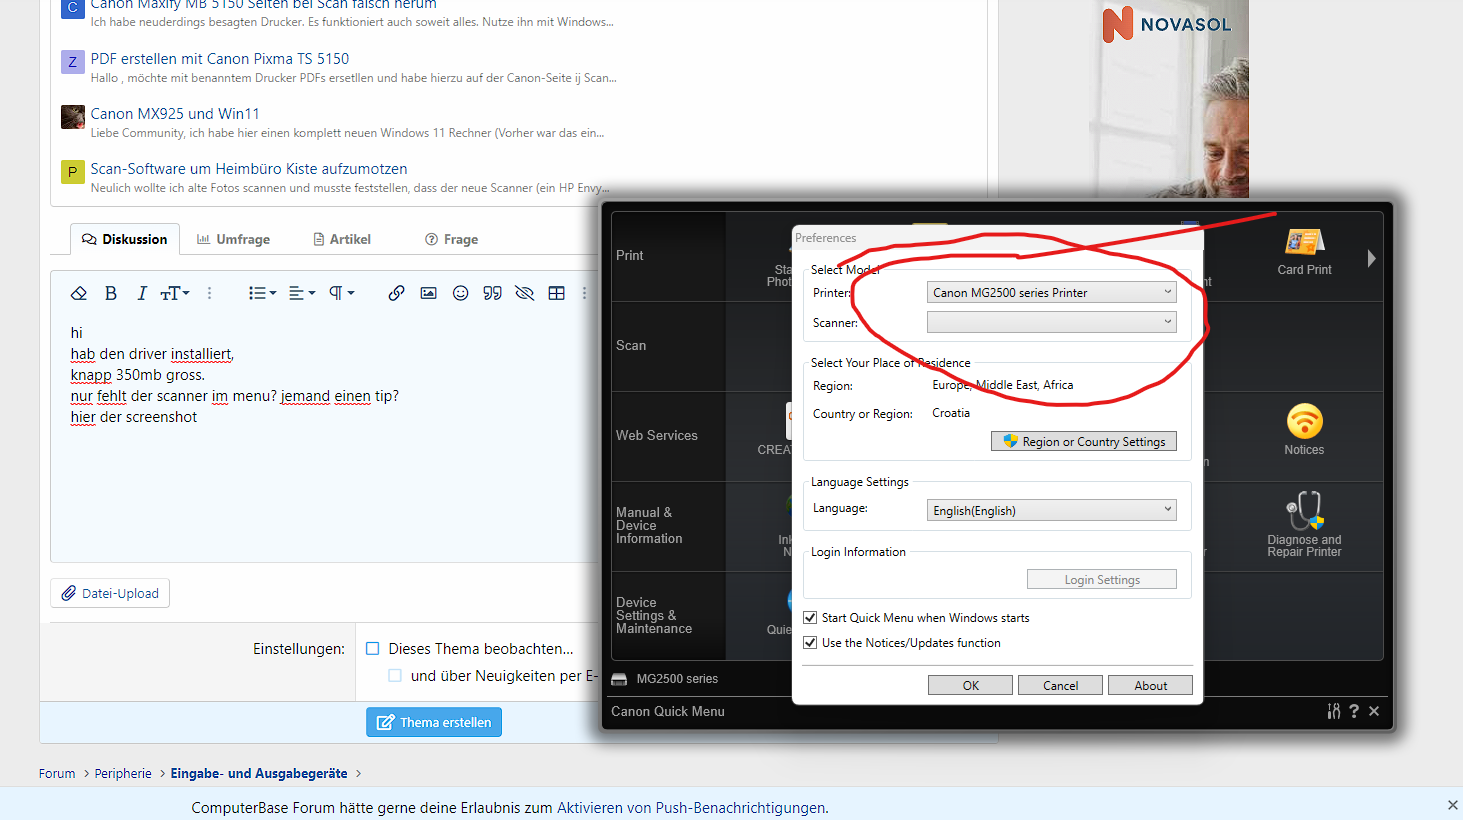Close the Canon Quick Menu window
The image size is (1463, 820).
[x=1374, y=711]
